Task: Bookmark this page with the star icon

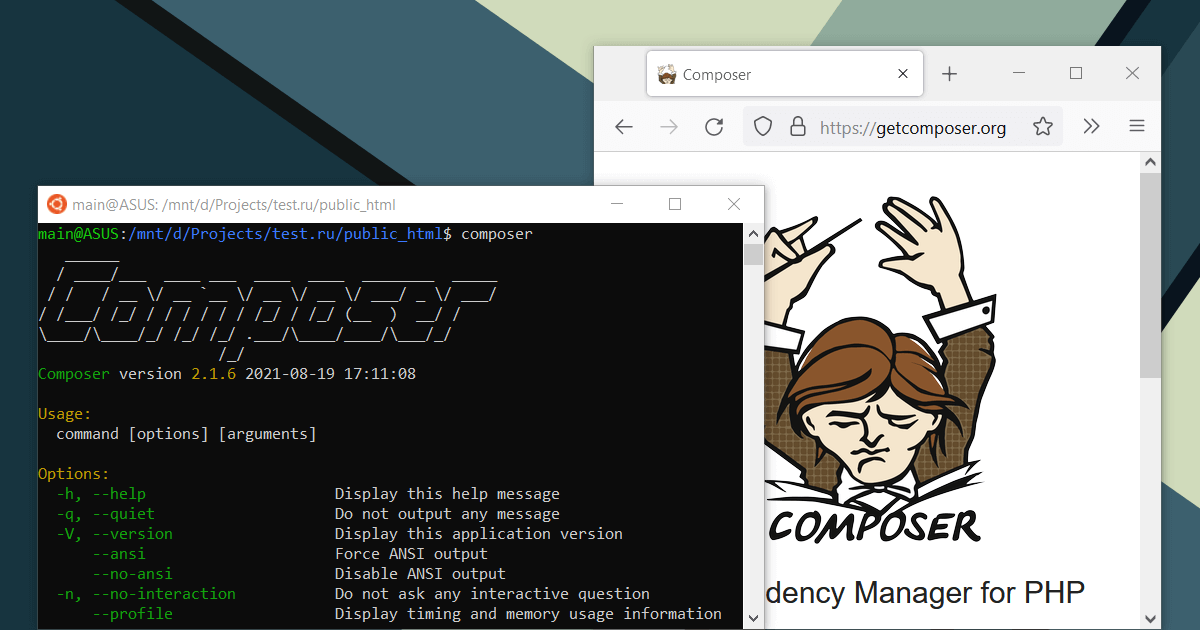Action: tap(1043, 127)
